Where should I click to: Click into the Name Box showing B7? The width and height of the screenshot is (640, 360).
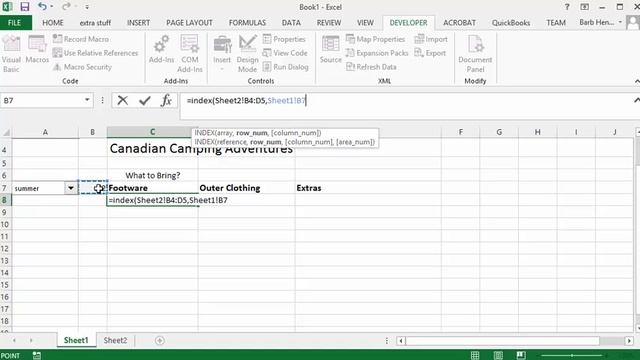(x=42, y=100)
